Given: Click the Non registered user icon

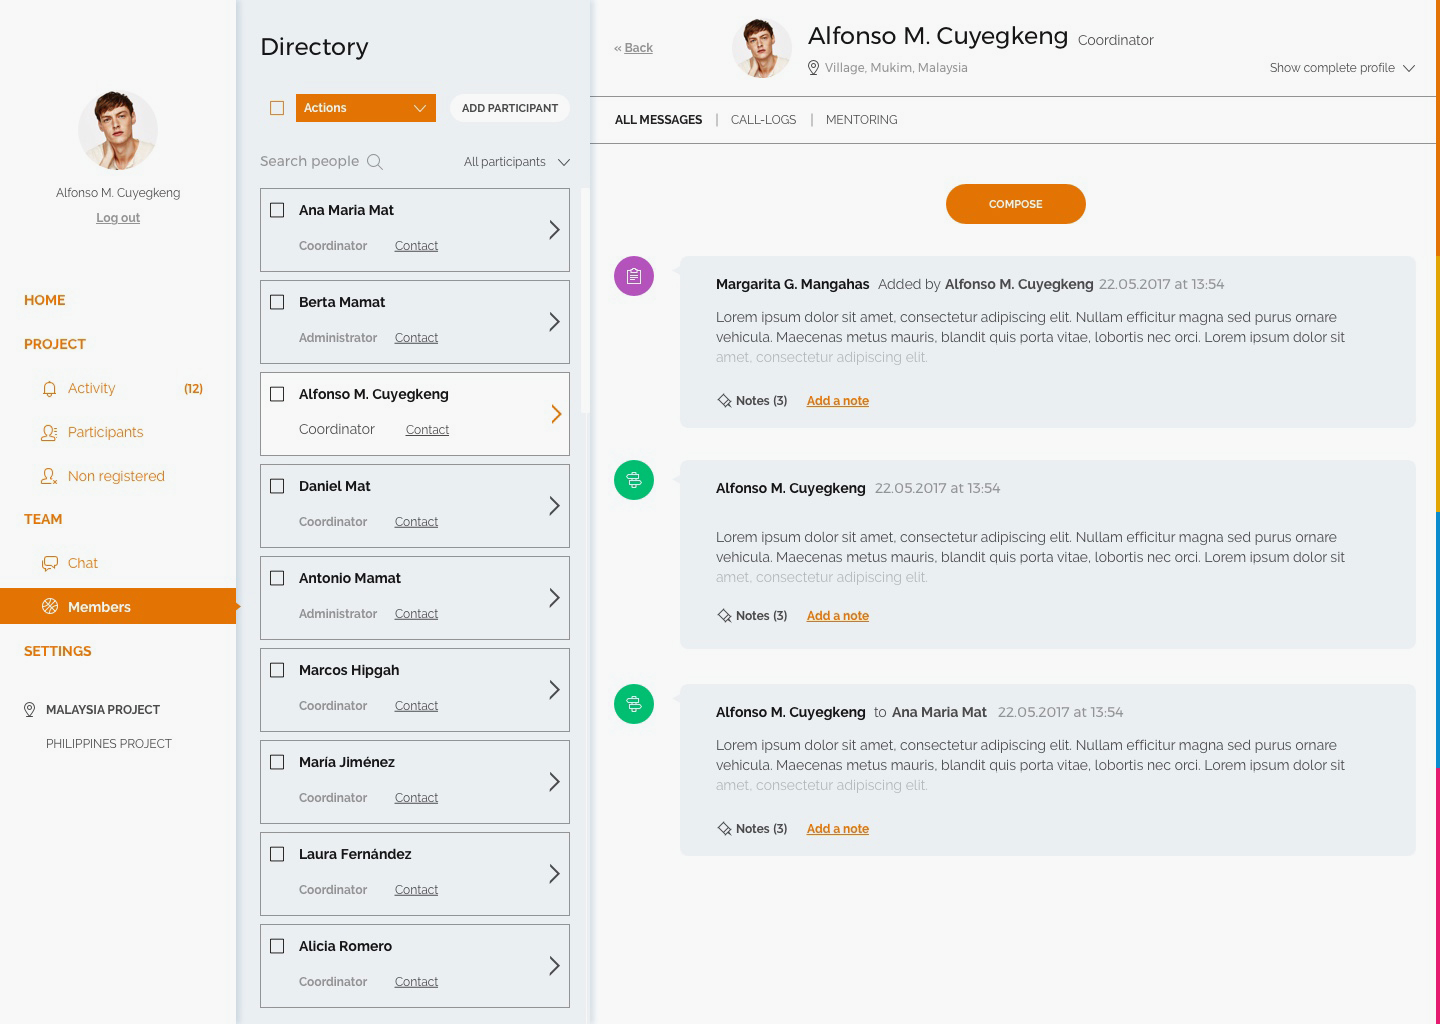Looking at the screenshot, I should 49,477.
